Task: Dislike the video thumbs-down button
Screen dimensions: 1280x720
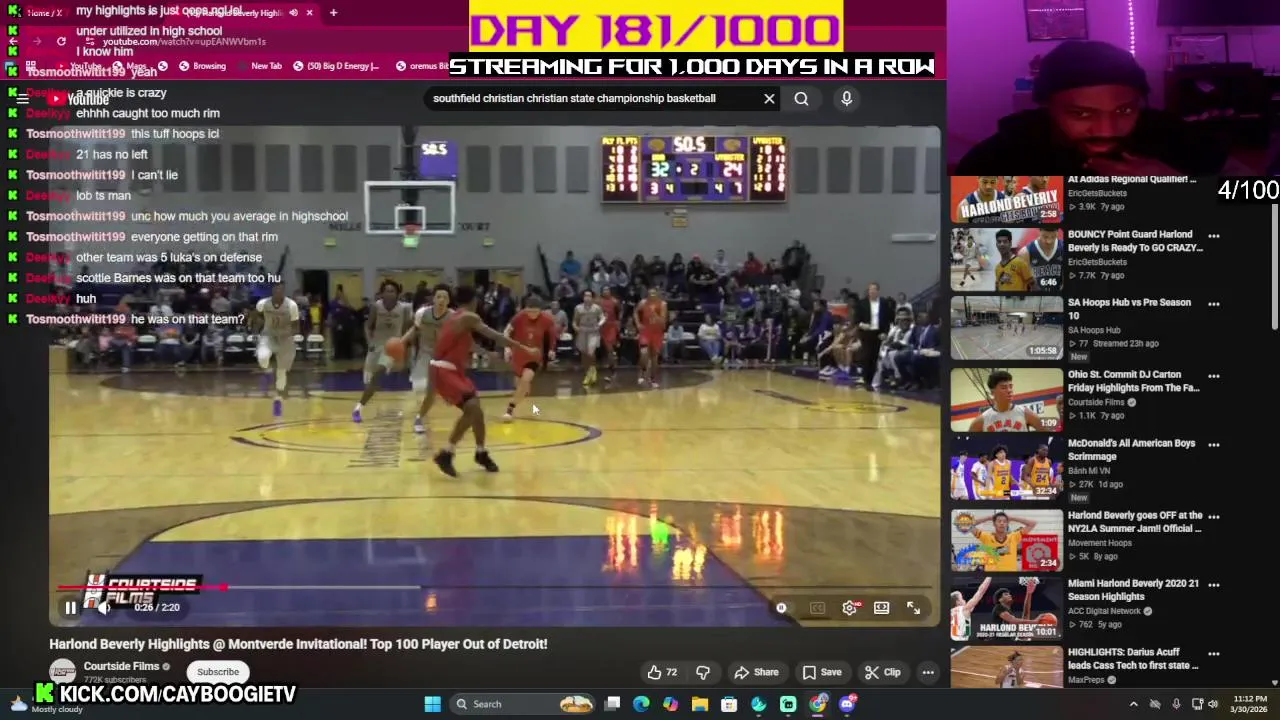Action: (x=703, y=672)
